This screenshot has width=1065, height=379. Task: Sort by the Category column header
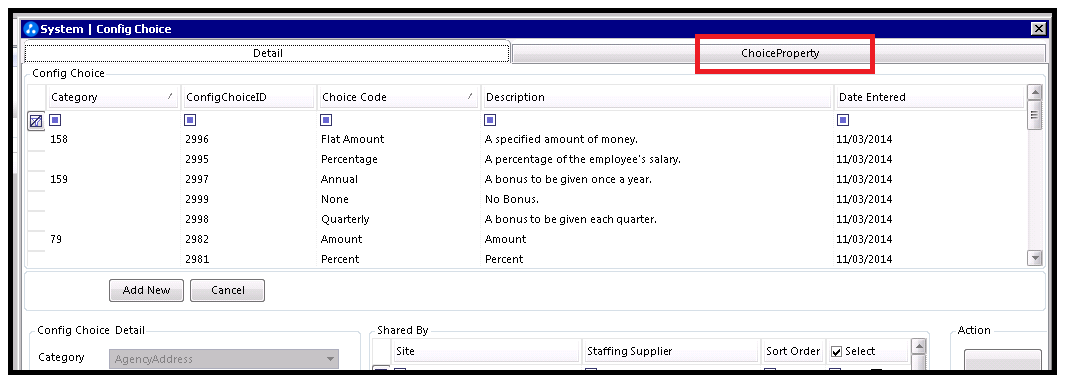(113, 97)
